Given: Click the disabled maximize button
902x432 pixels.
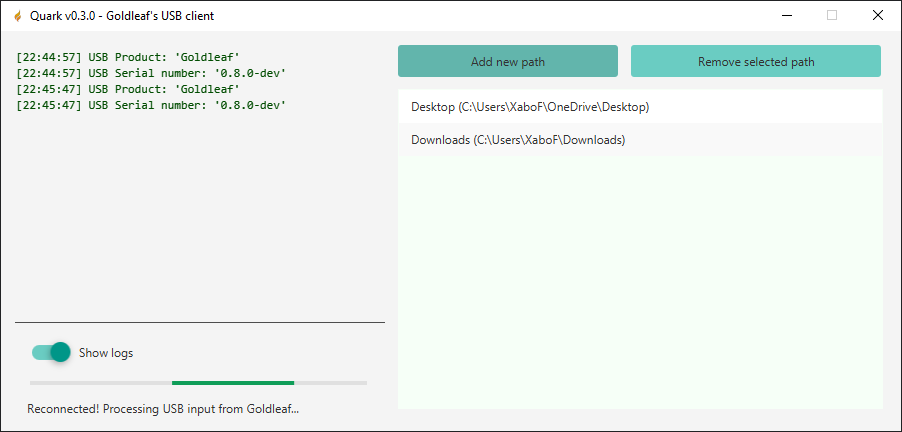Looking at the screenshot, I should (832, 16).
